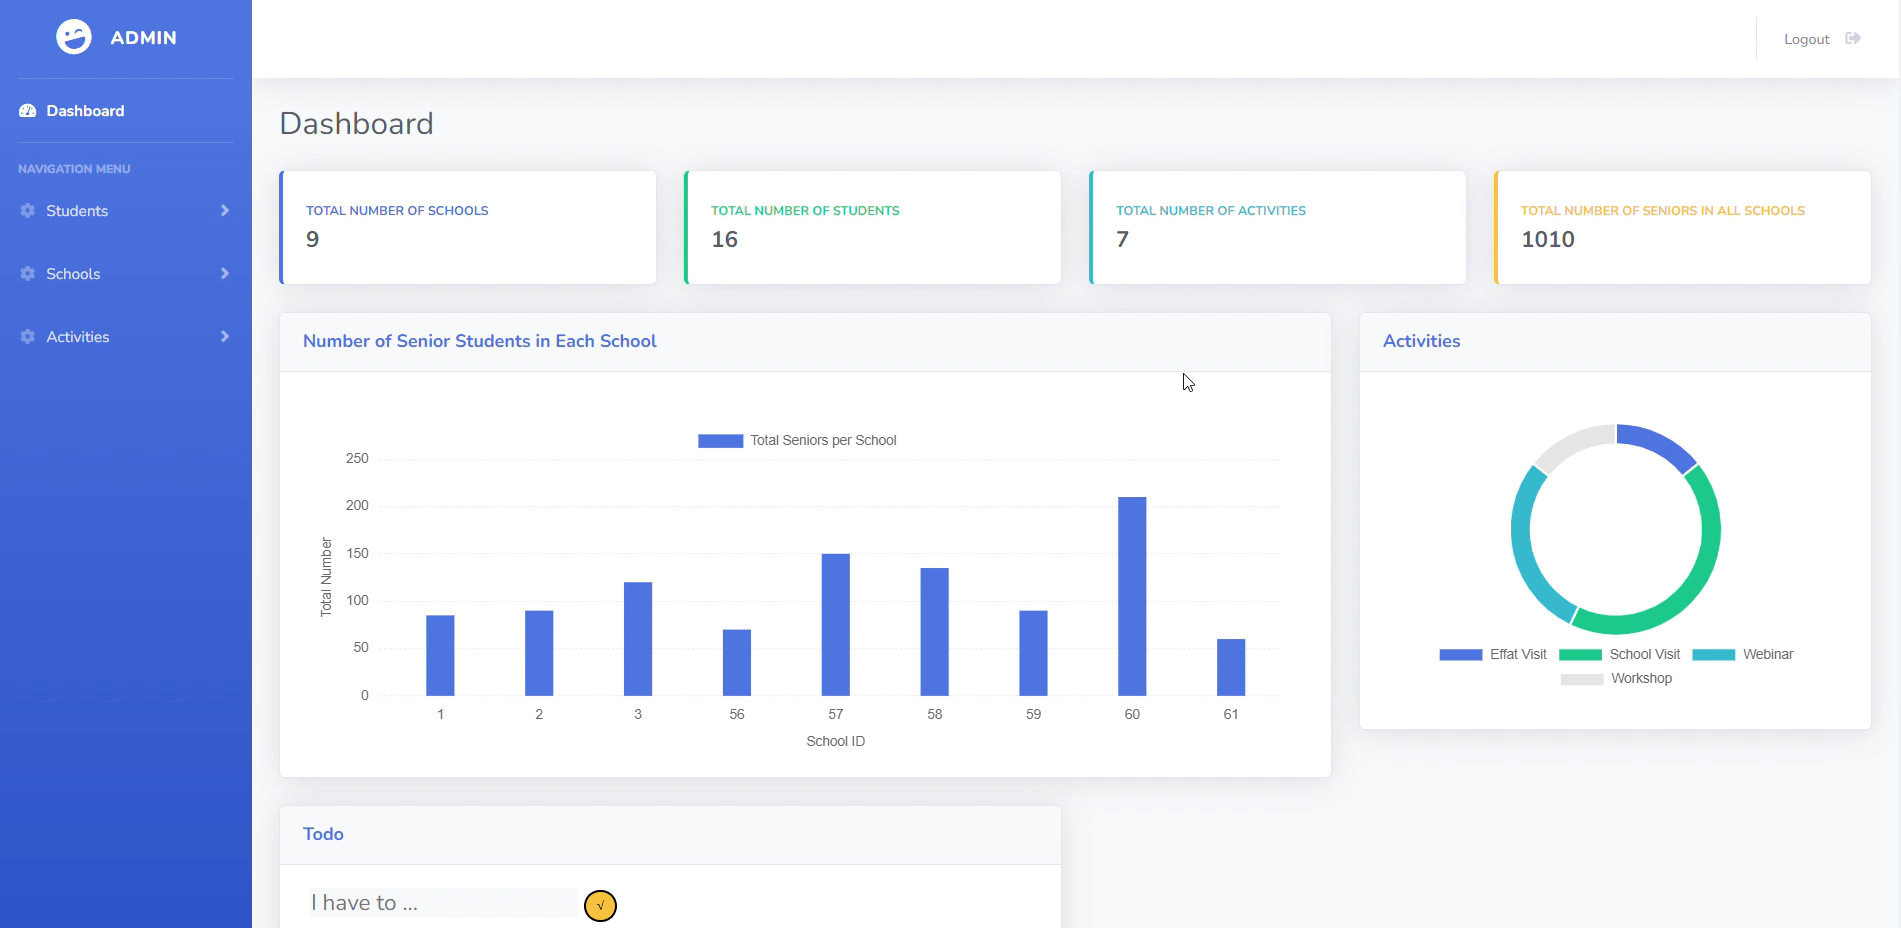Click the Logout link
The height and width of the screenshot is (928, 1901).
point(1806,38)
